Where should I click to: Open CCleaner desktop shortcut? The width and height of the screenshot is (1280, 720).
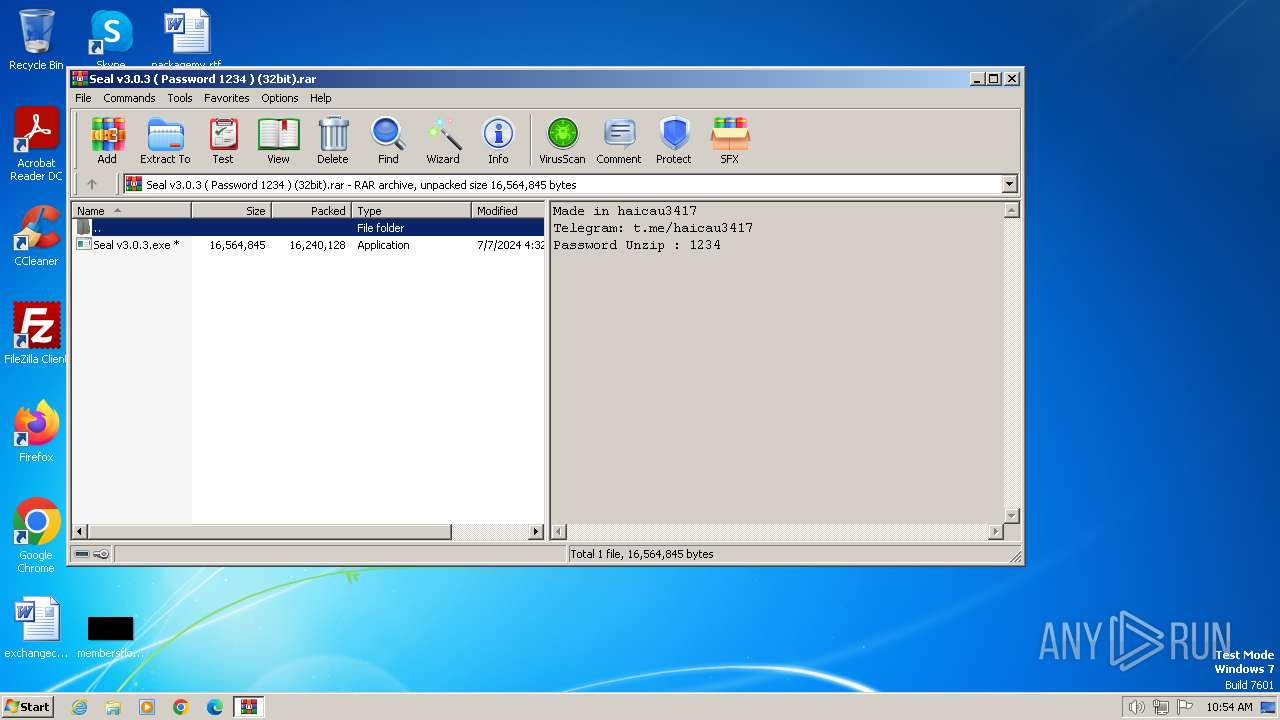[36, 236]
